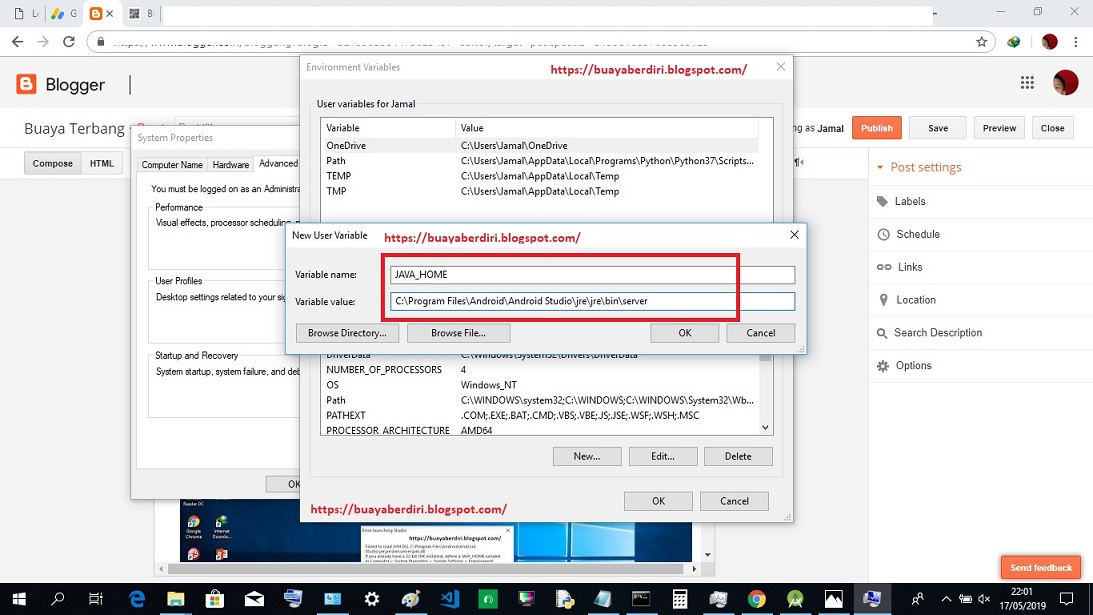1093x615 pixels.
Task: Click Send feedback button
Action: pyautogui.click(x=1041, y=568)
